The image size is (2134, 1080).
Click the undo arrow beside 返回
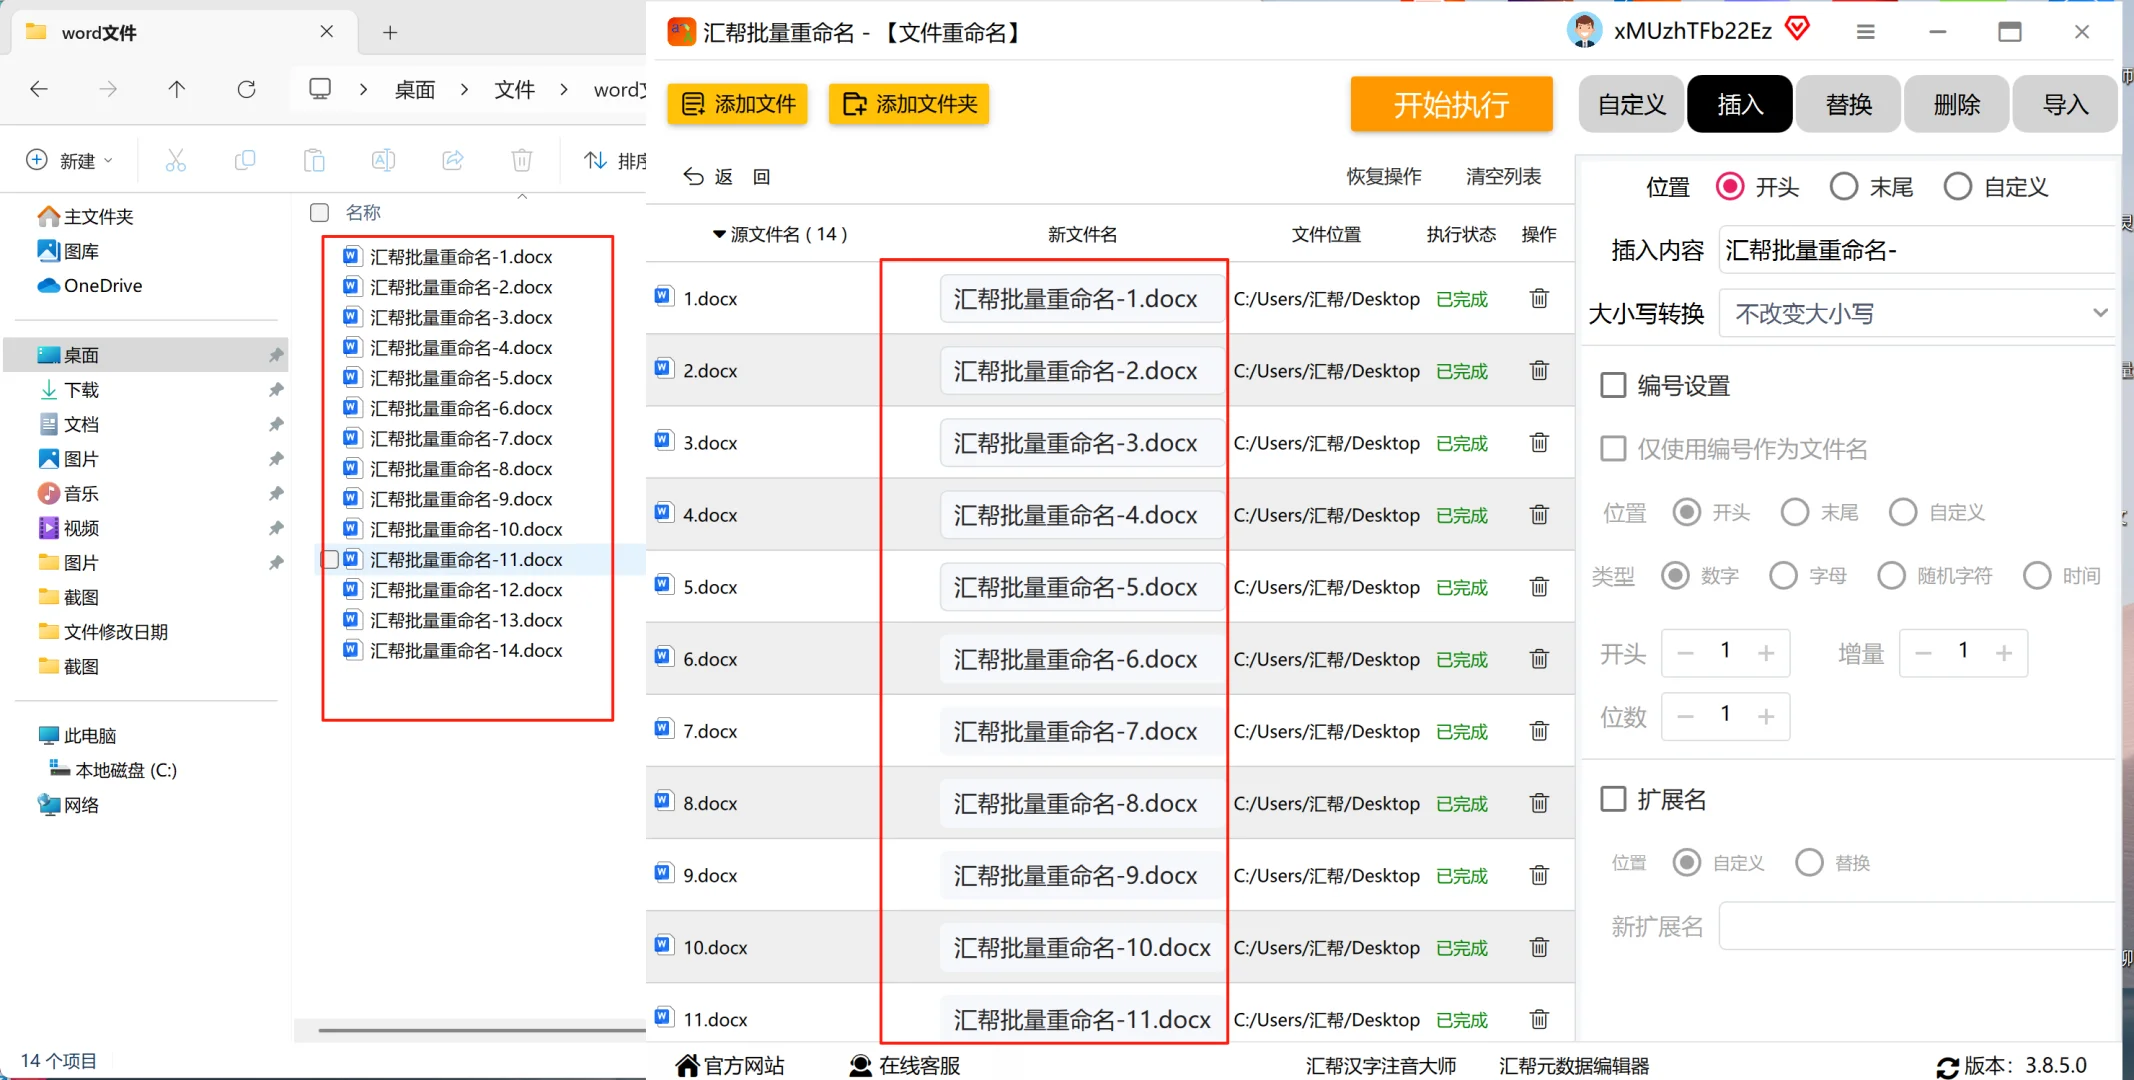pyautogui.click(x=694, y=176)
